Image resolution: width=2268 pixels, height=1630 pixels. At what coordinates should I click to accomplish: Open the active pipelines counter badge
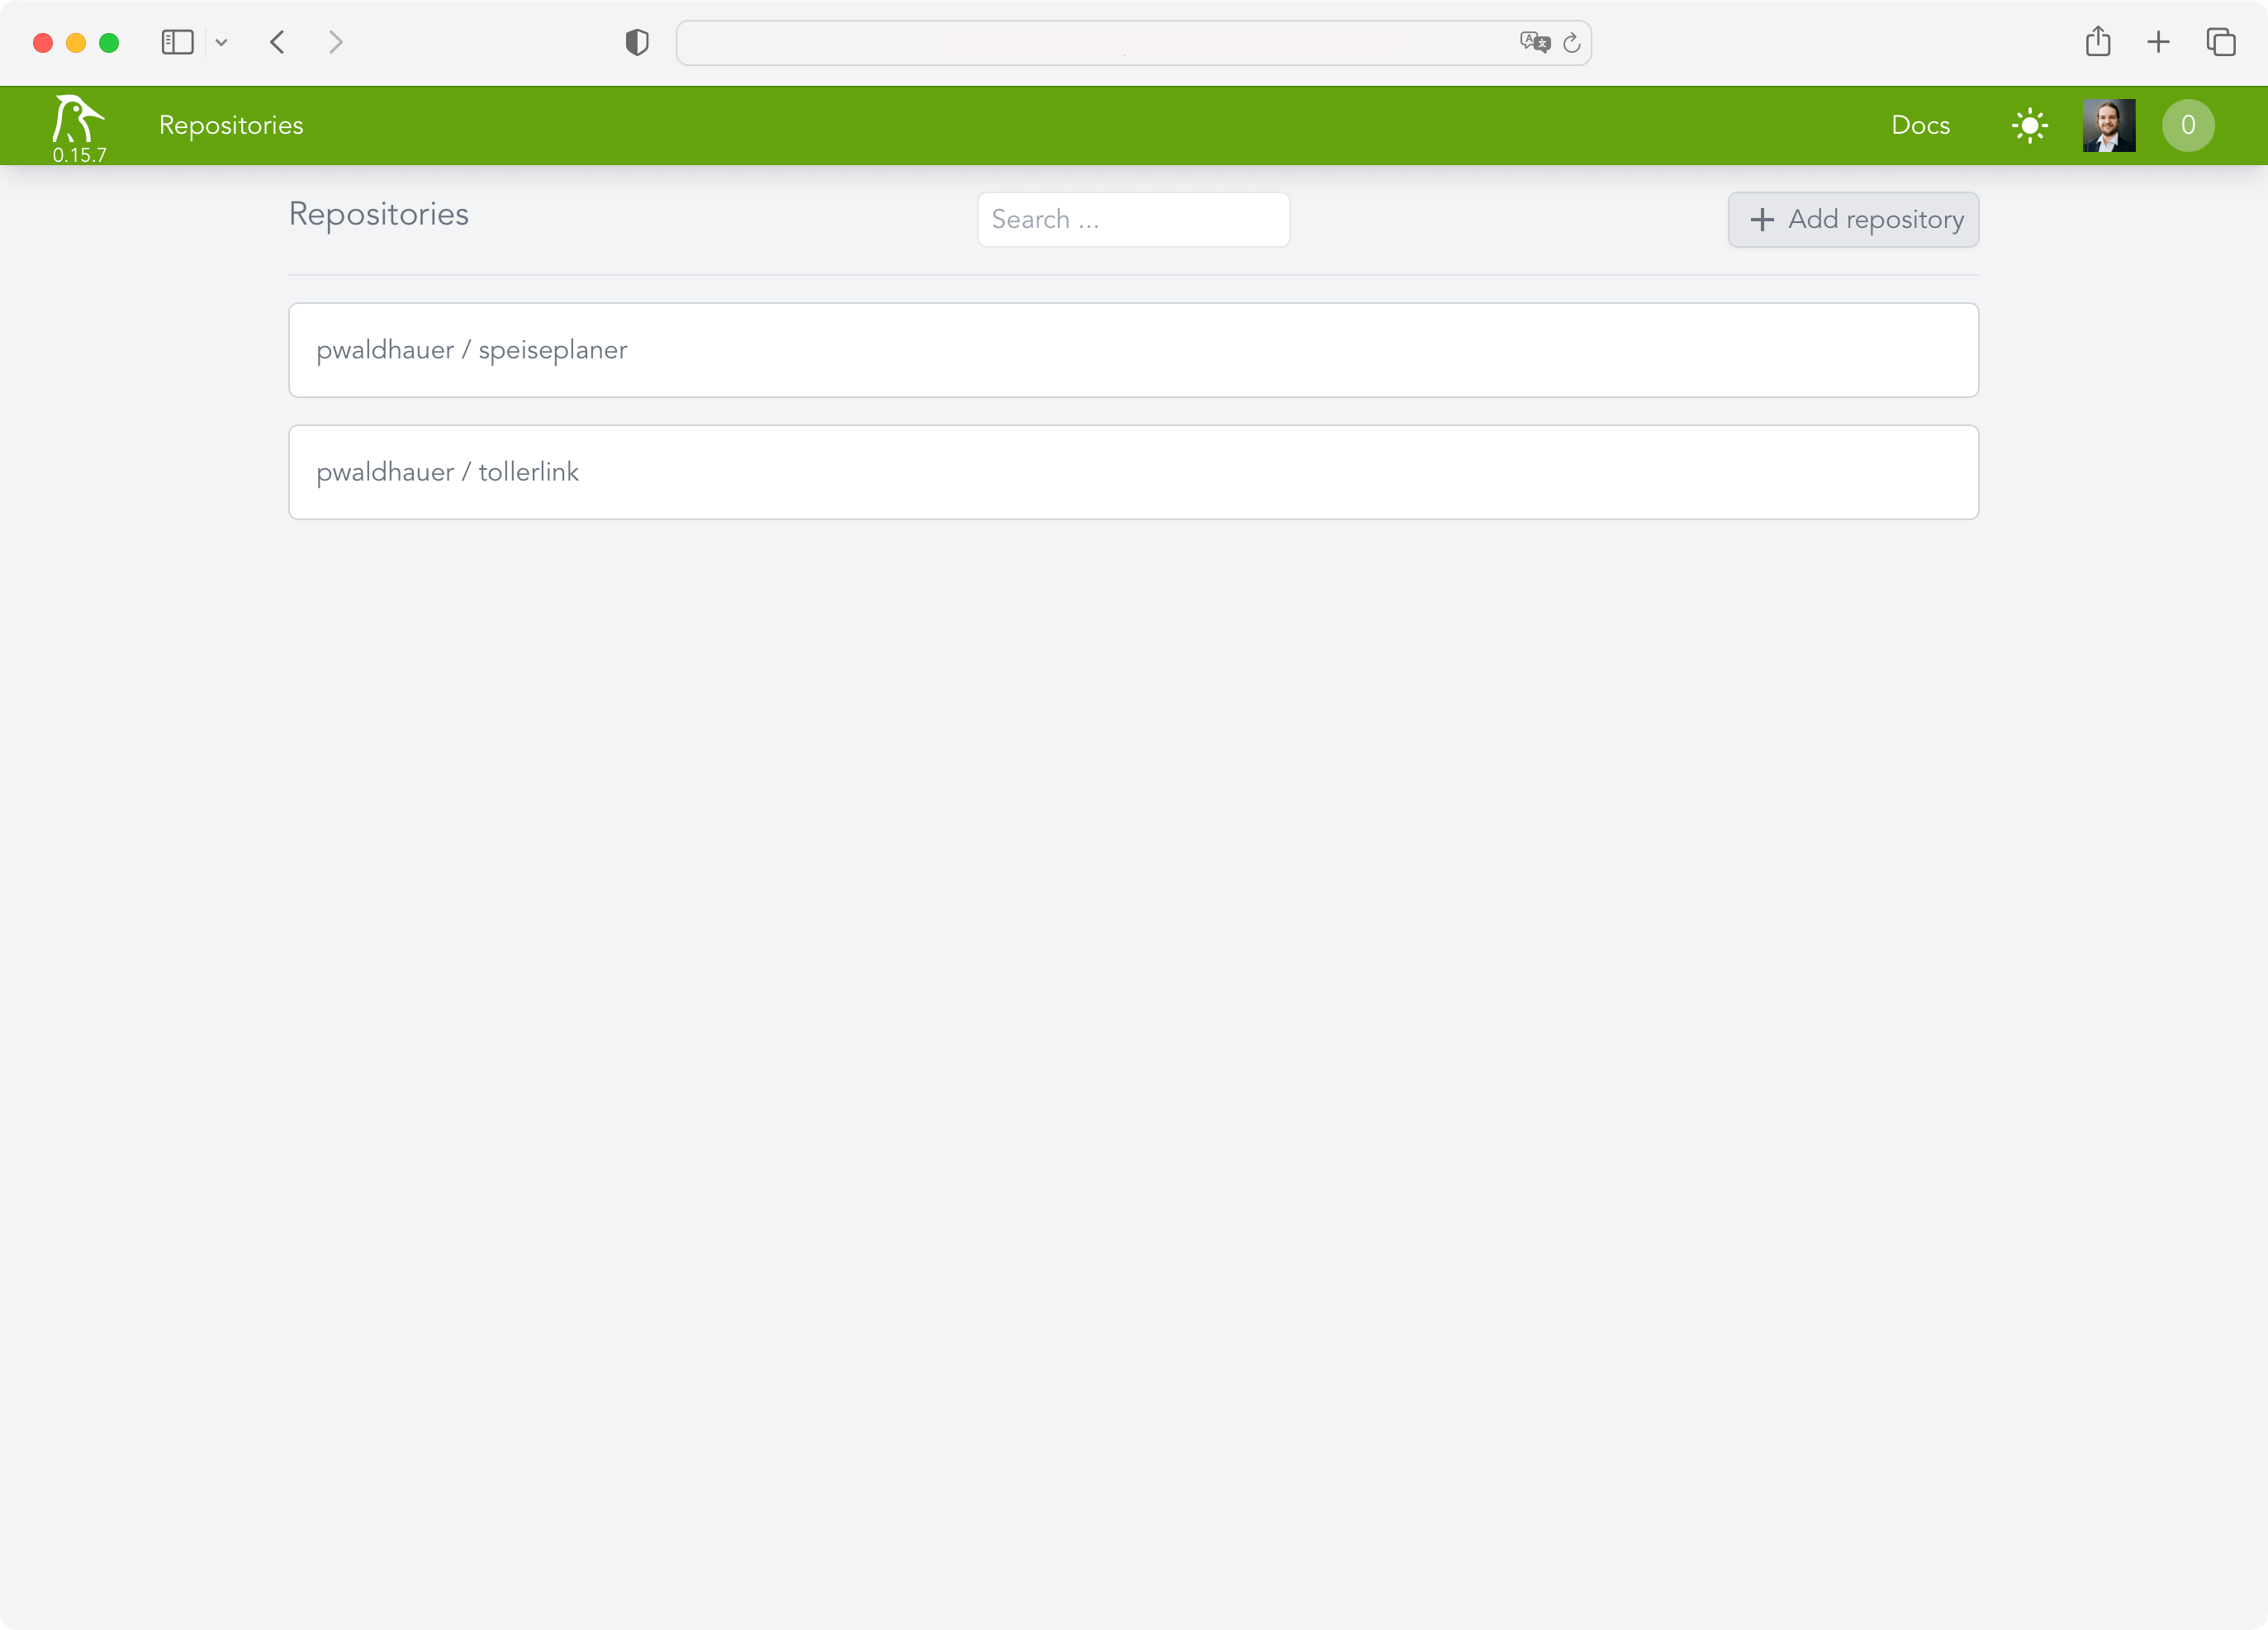click(2187, 126)
